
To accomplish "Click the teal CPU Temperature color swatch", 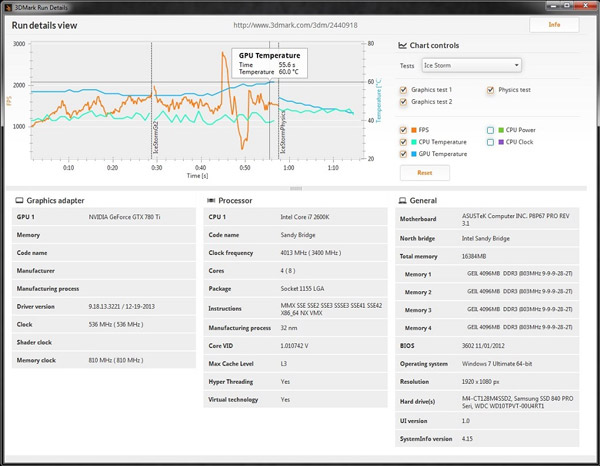I will [x=414, y=142].
